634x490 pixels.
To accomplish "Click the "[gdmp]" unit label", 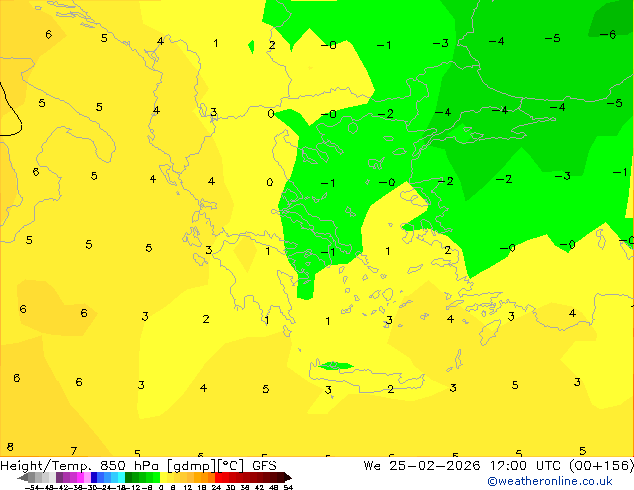I will [192, 466].
